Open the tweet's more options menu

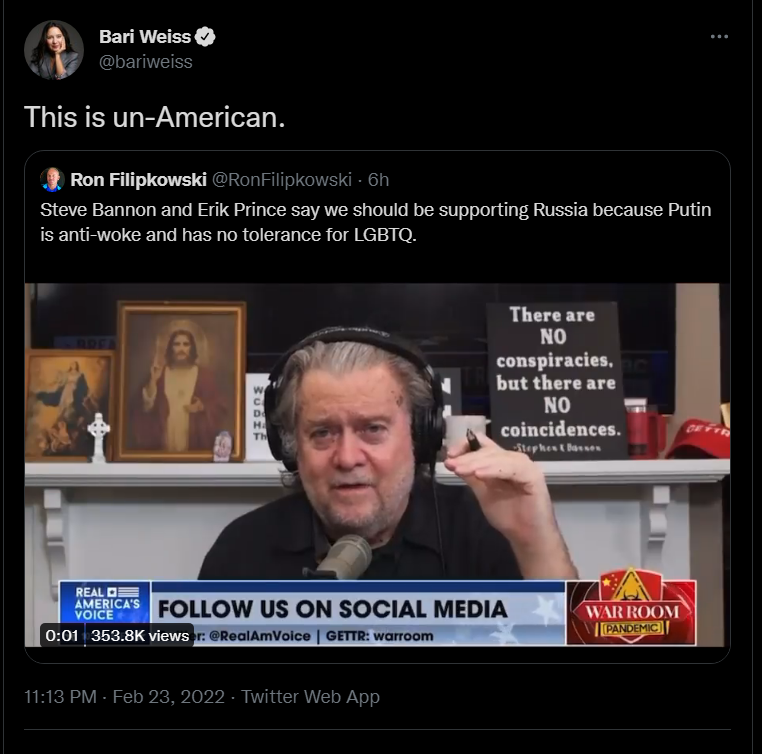(x=719, y=37)
